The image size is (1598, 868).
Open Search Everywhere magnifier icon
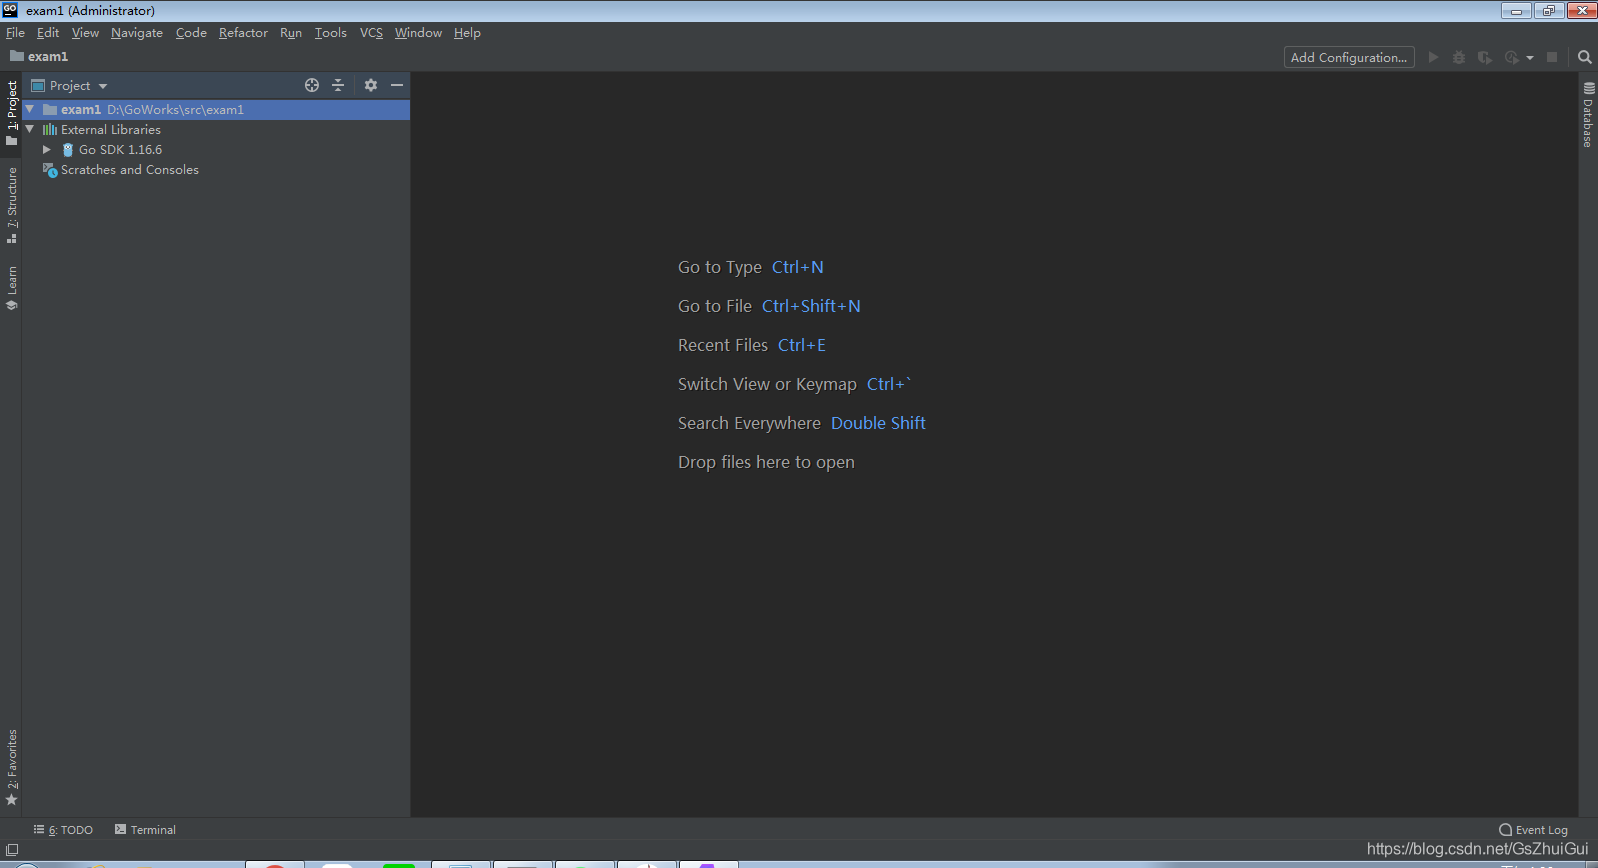[1585, 57]
